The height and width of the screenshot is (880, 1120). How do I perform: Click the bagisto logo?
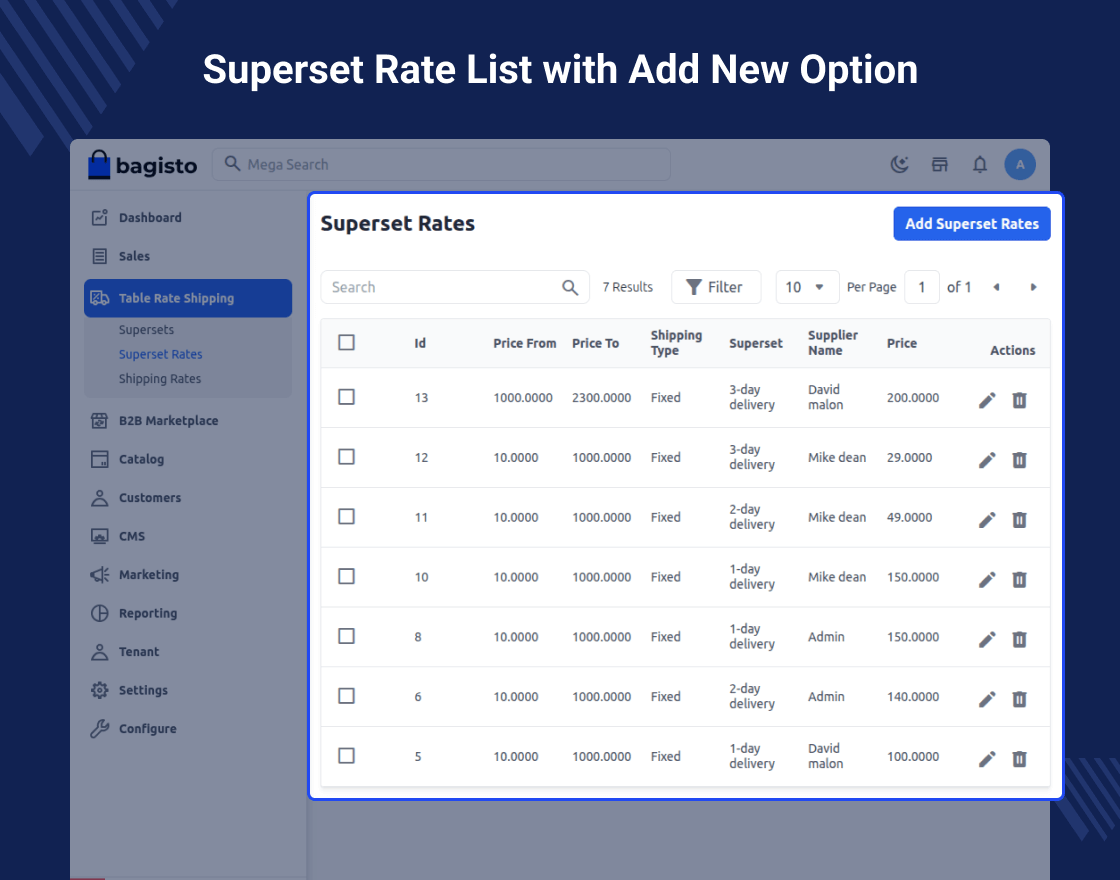tap(142, 165)
